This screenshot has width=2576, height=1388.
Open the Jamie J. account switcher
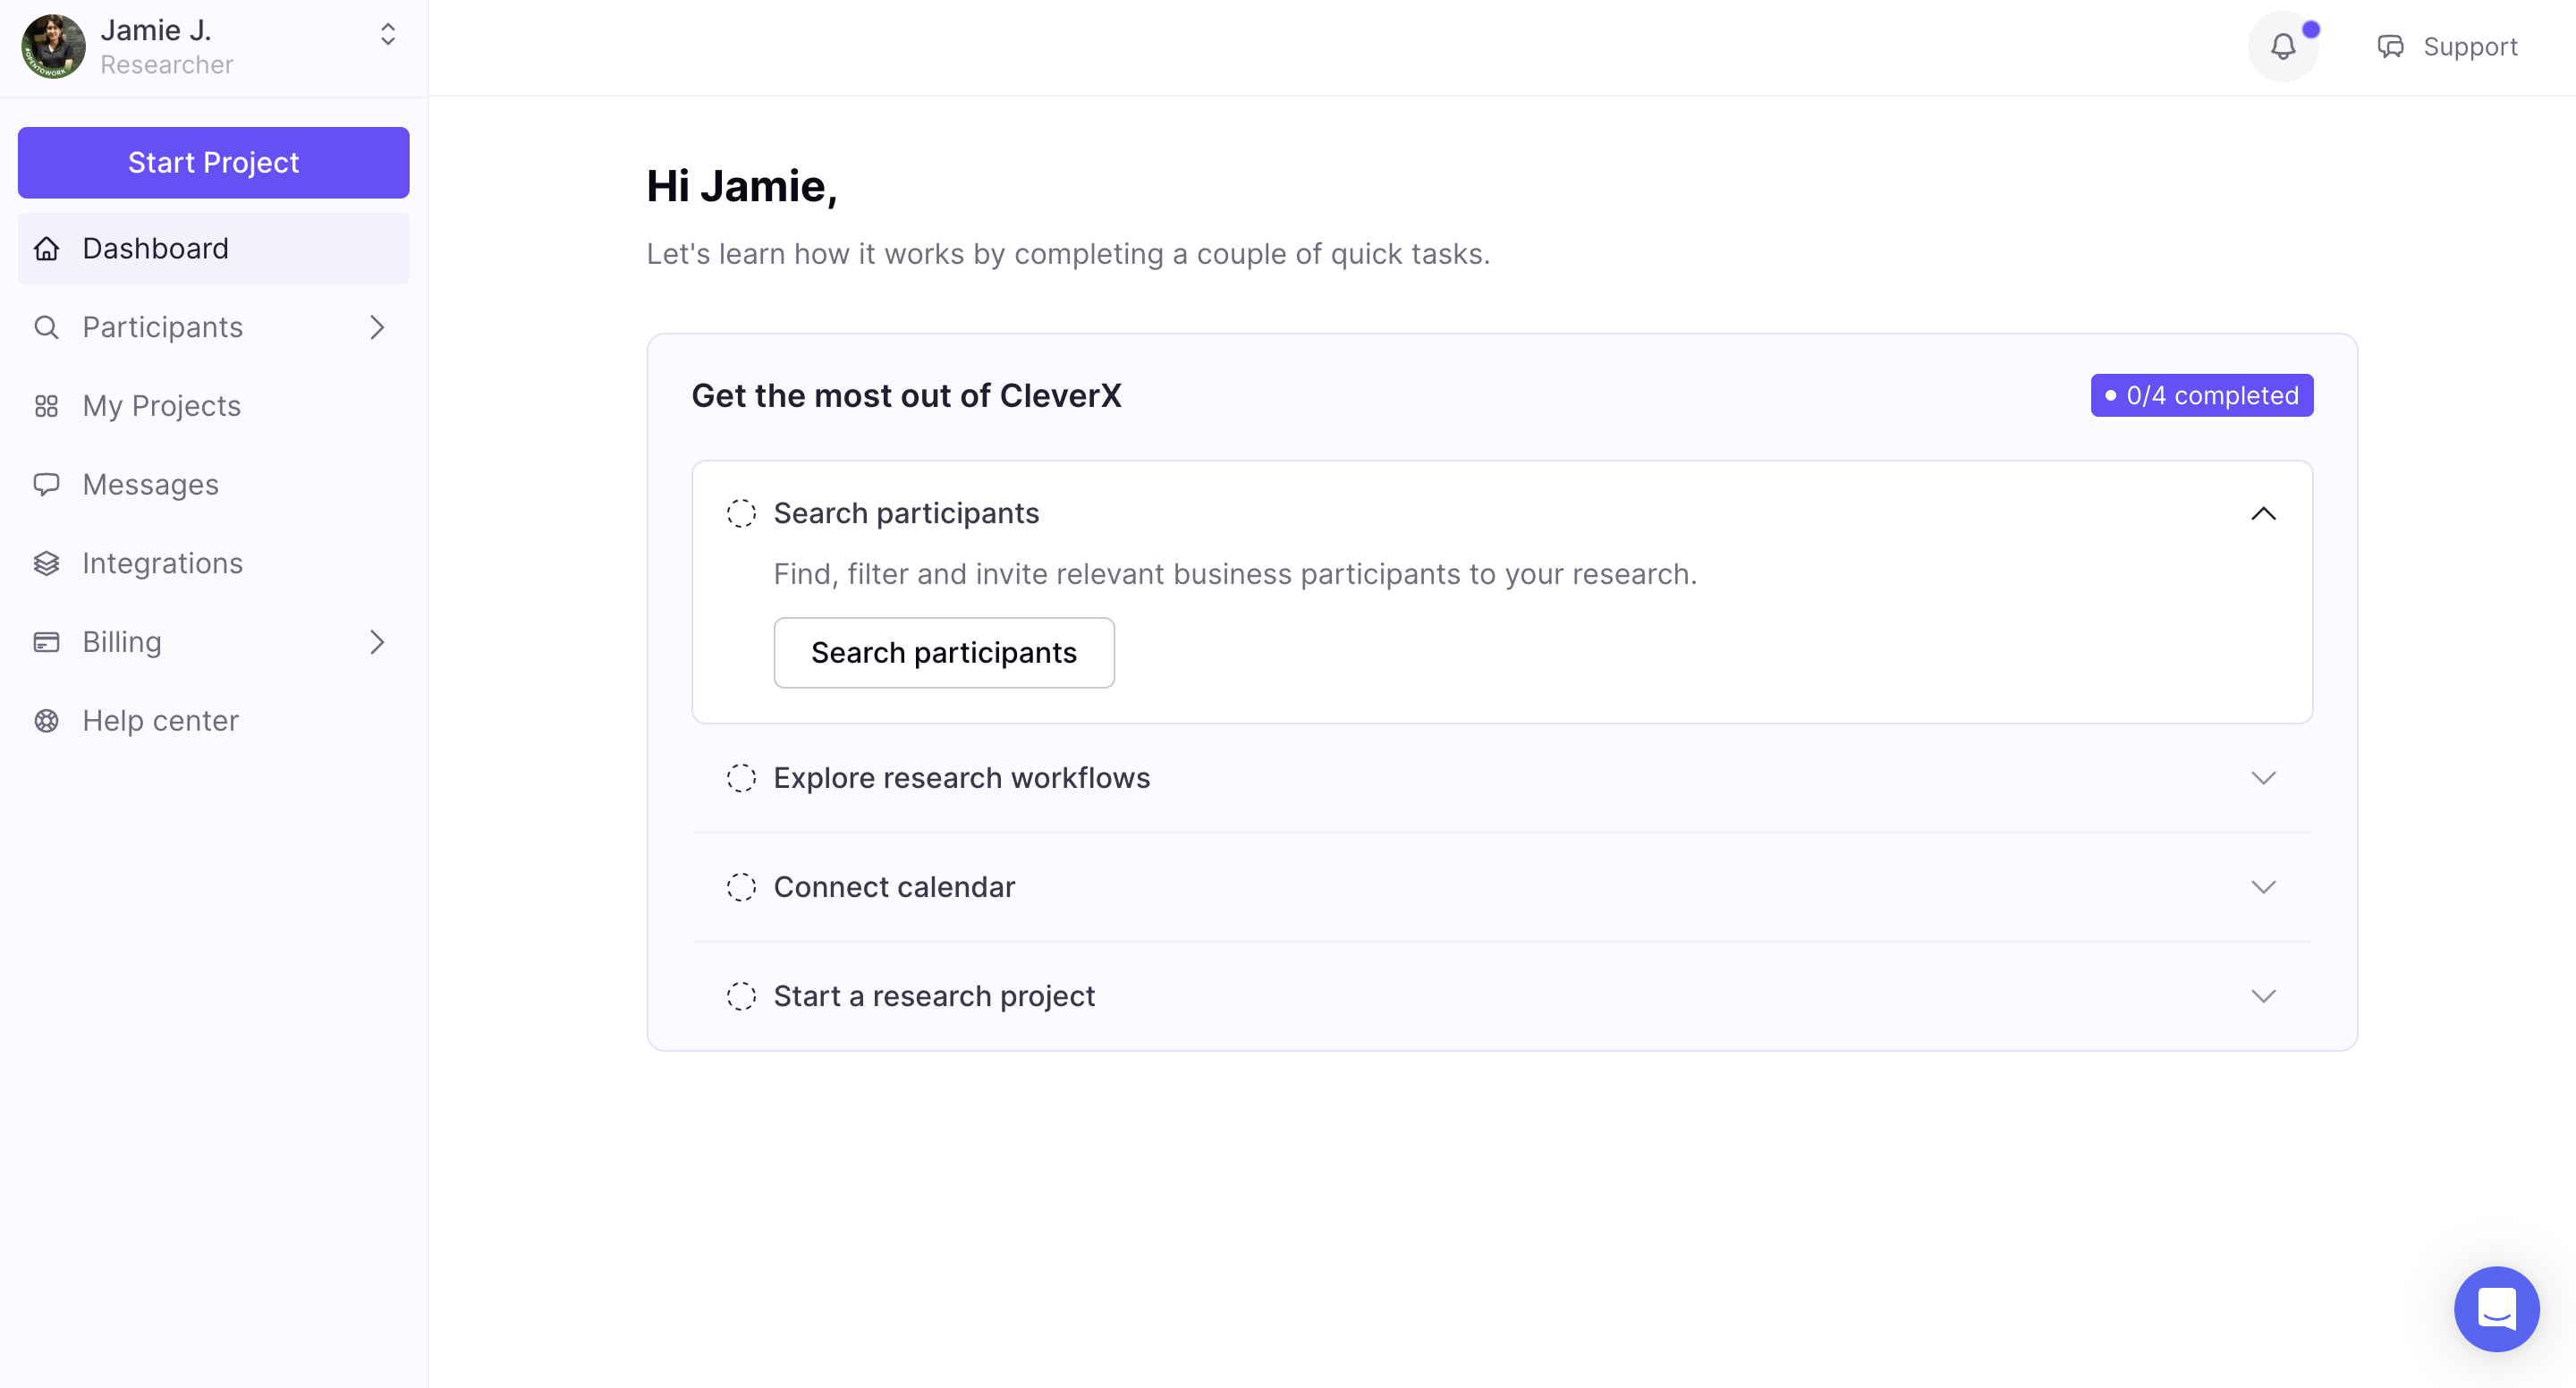[388, 35]
